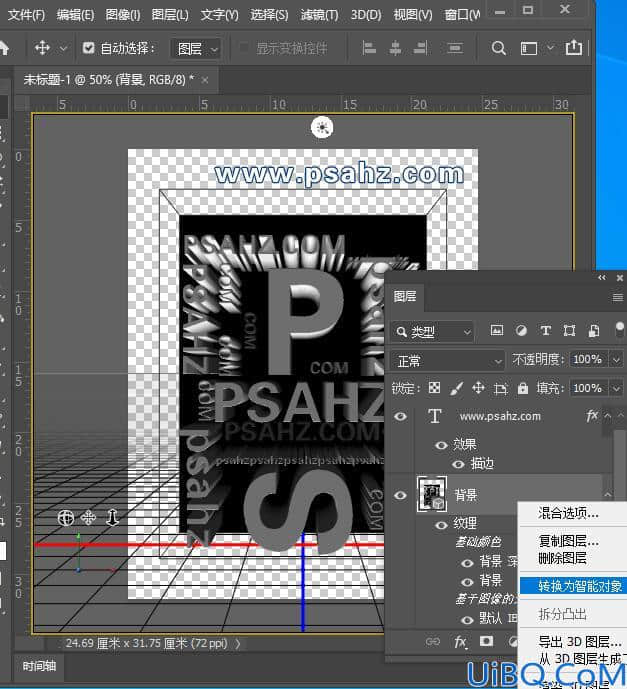The width and height of the screenshot is (627, 689).
Task: Click the align left edges icon
Action: point(369,47)
